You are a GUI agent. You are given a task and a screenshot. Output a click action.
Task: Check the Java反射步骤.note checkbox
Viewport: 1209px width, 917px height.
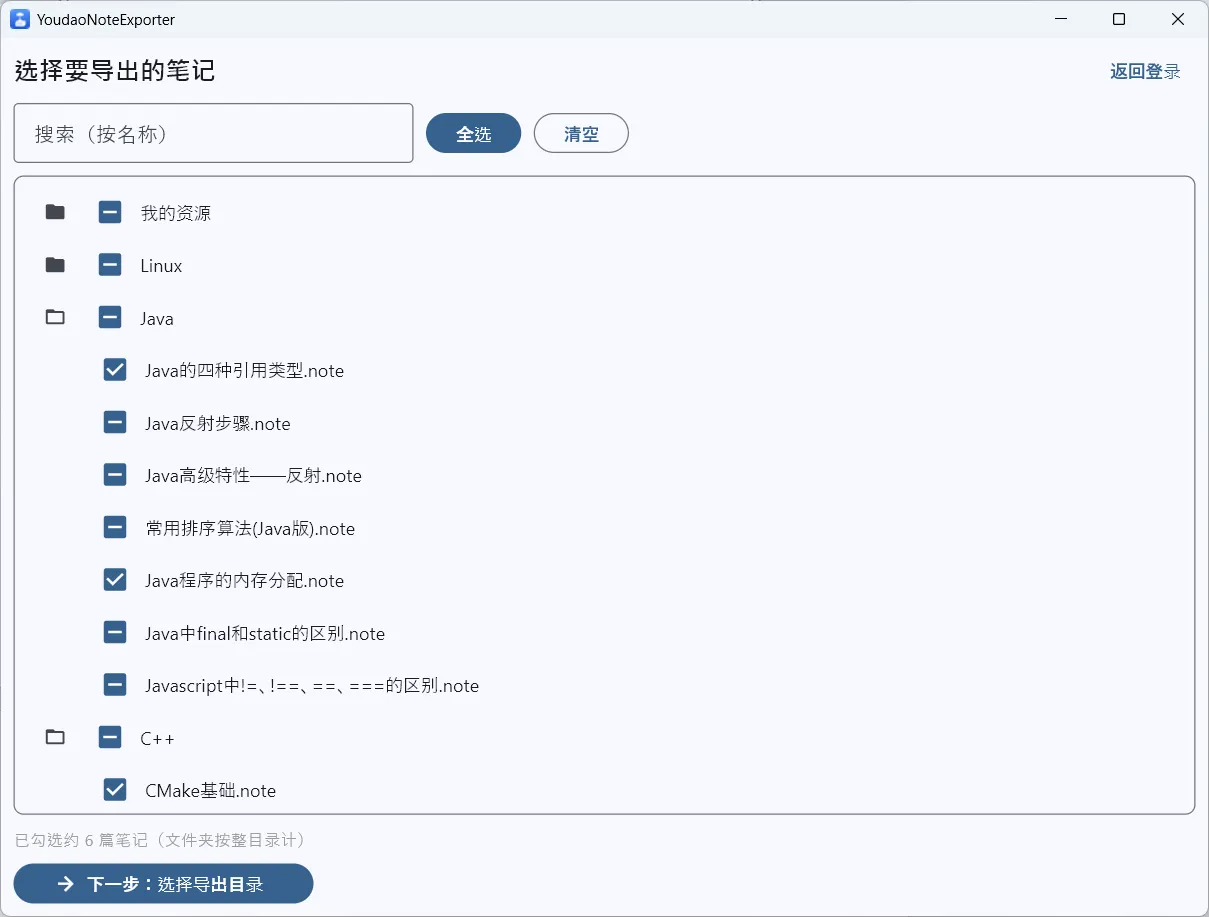(115, 423)
